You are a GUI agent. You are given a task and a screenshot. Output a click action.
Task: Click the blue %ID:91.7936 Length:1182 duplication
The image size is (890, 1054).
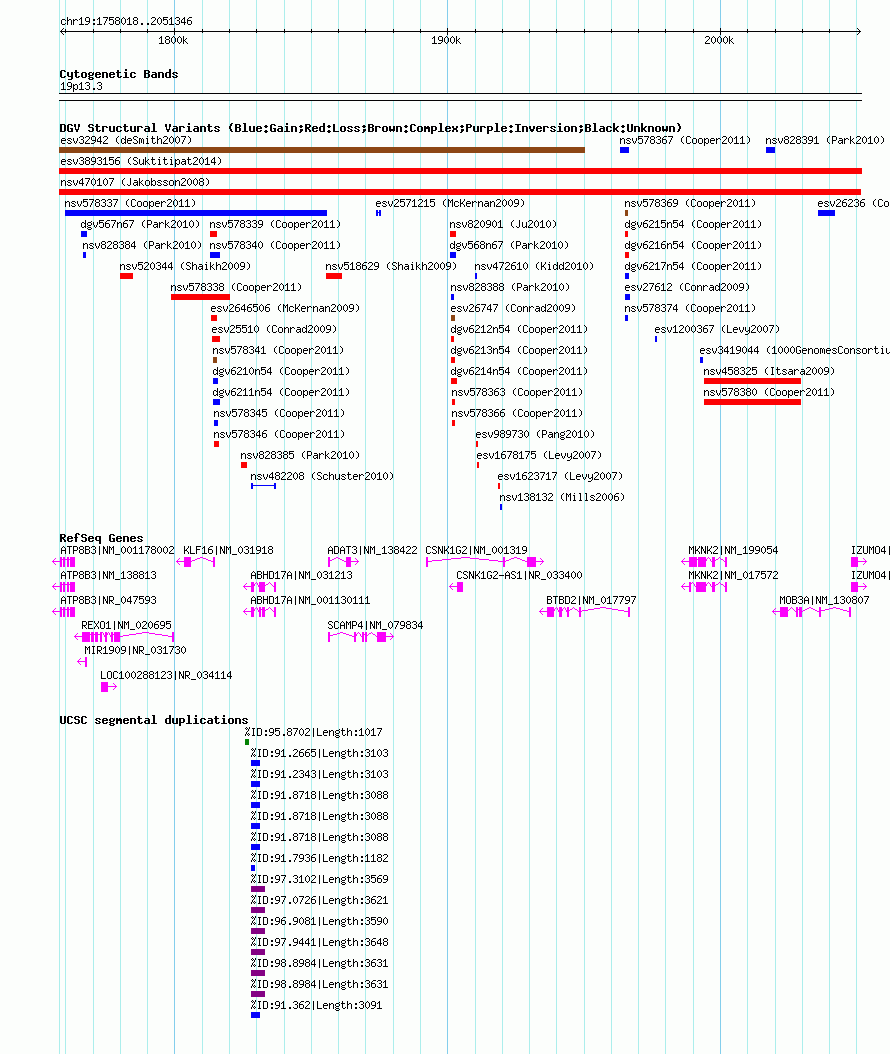(253, 868)
